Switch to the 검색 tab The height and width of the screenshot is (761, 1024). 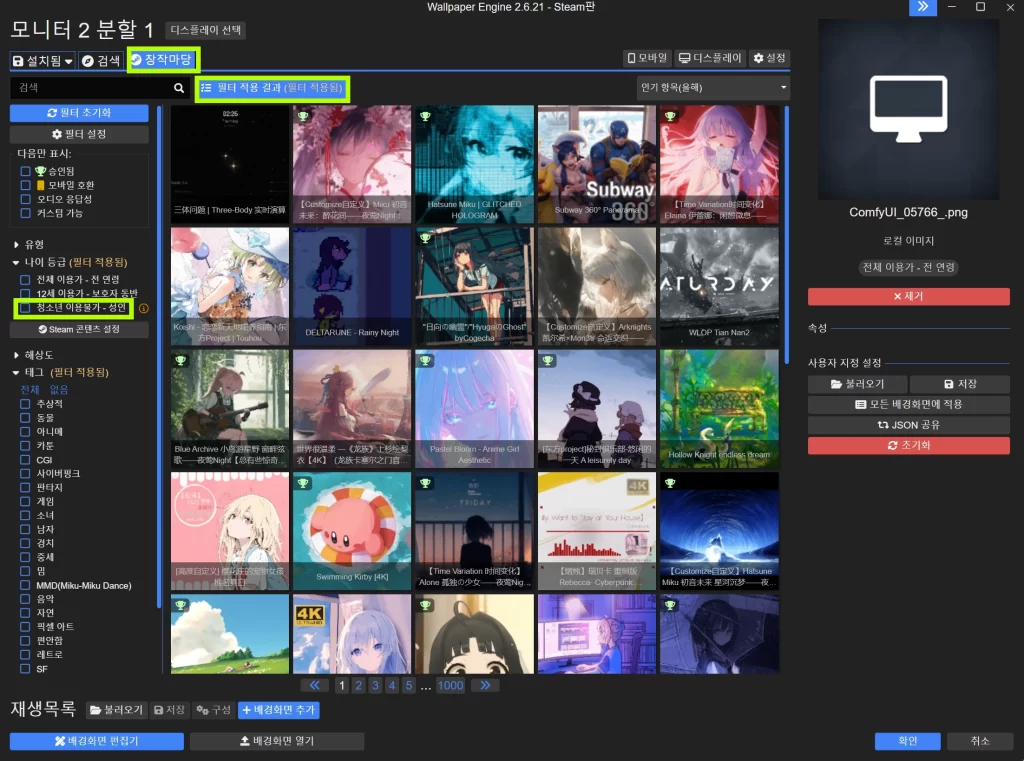101,61
